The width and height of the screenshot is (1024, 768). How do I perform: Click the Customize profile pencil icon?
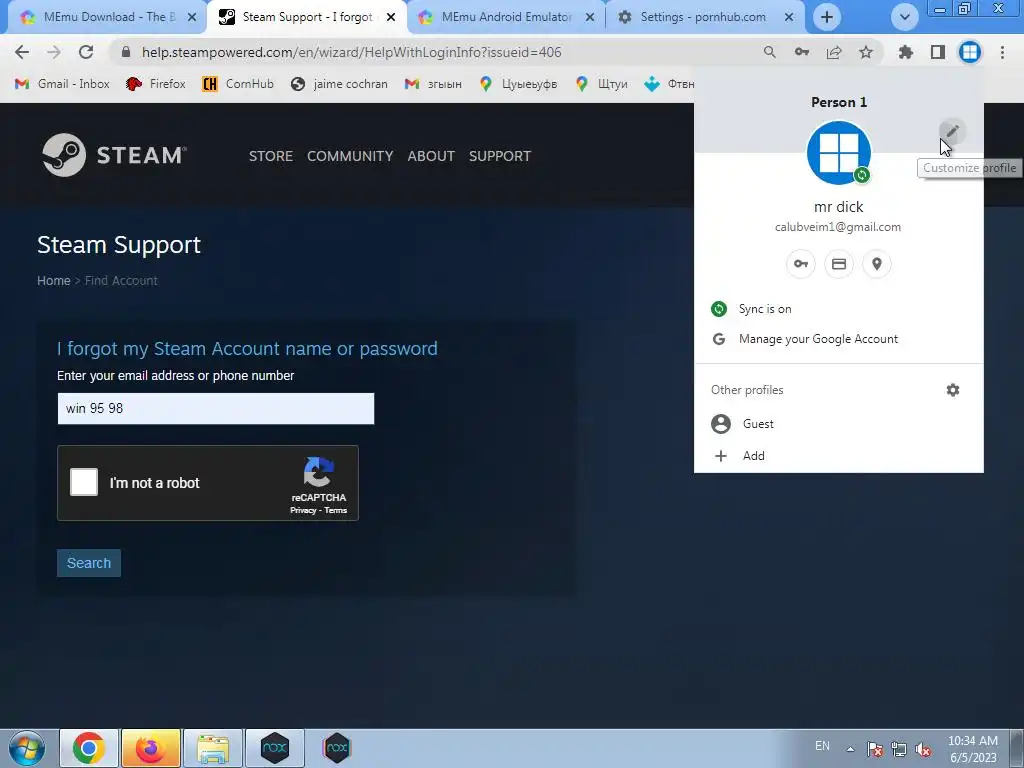point(953,131)
